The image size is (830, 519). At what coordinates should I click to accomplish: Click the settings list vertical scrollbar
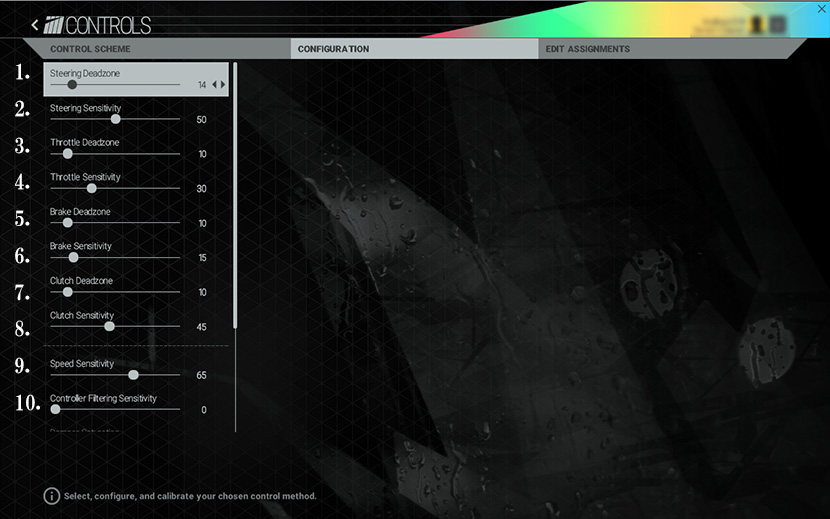235,200
